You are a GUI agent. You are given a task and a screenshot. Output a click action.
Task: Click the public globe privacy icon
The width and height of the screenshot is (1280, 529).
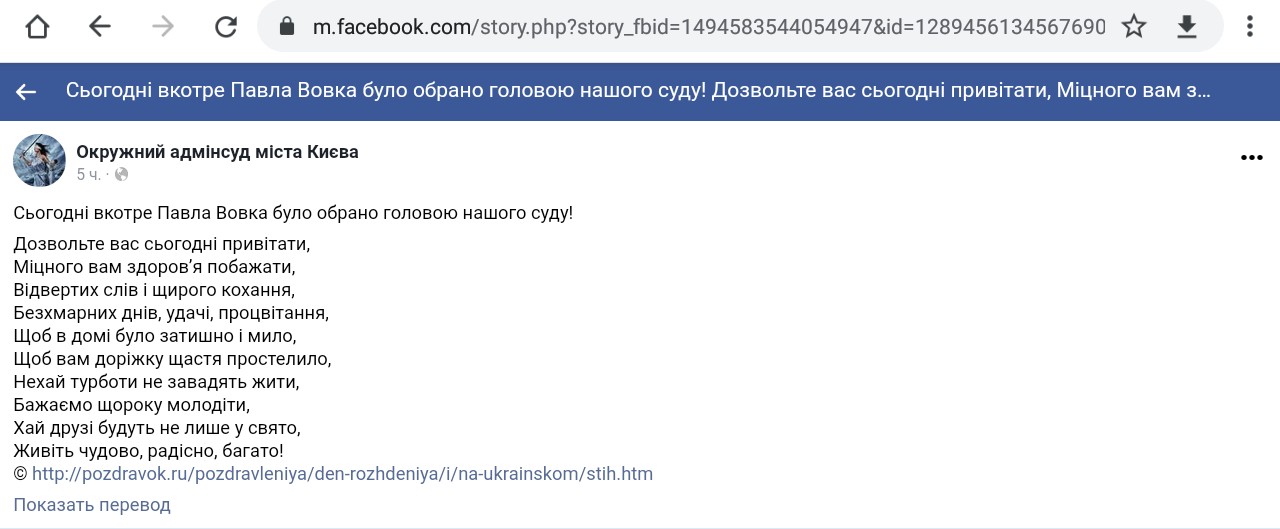coord(122,175)
